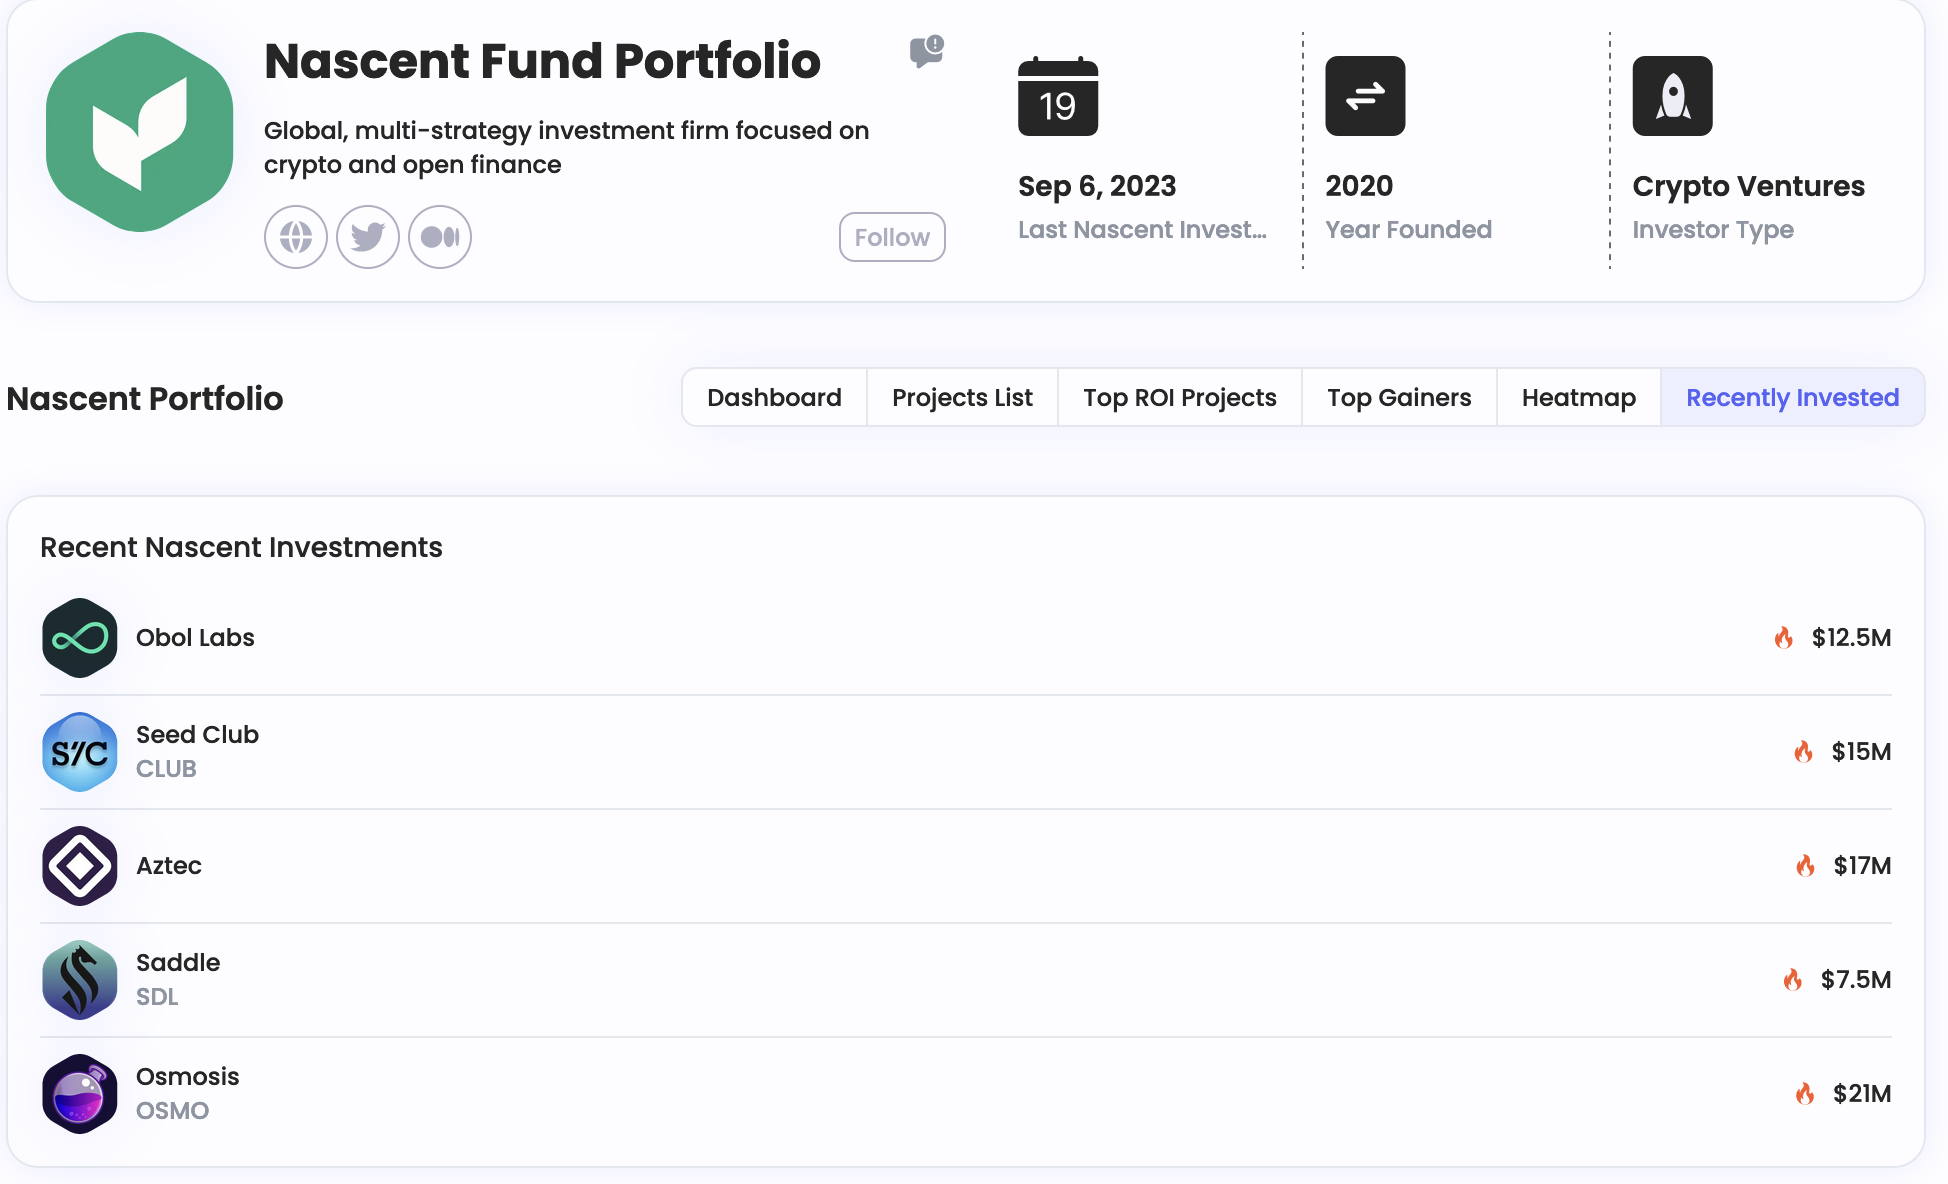Viewport: 1948px width, 1184px height.
Task: Click the calendar icon showing 19
Action: 1058,96
